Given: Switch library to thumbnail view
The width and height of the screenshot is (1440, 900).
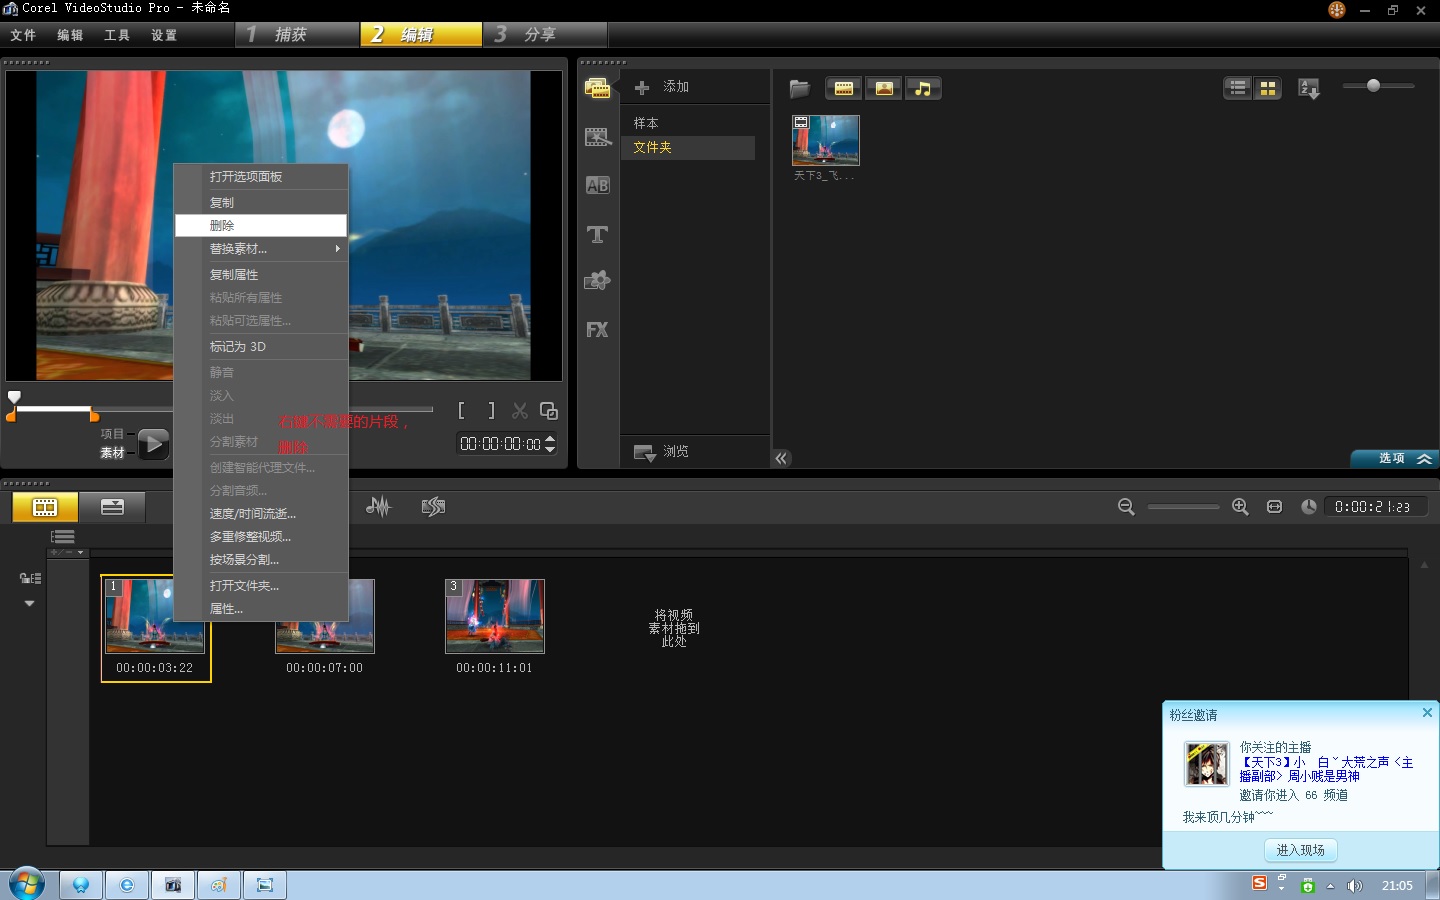Looking at the screenshot, I should click(x=1268, y=88).
